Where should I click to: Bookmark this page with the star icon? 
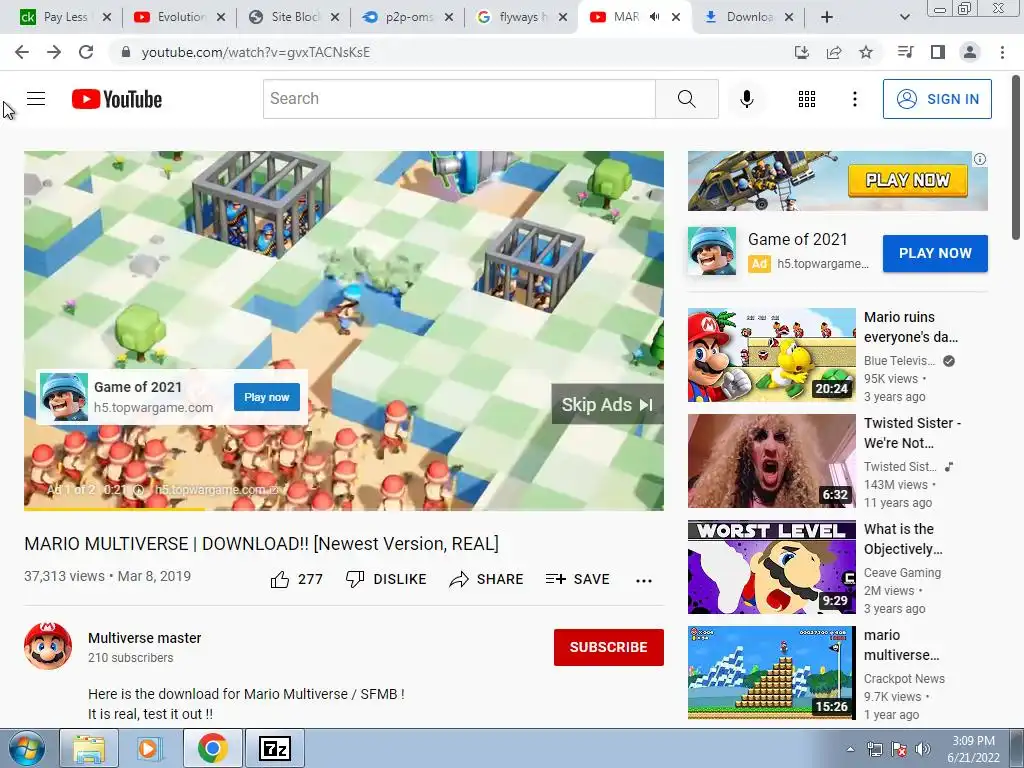[866, 52]
